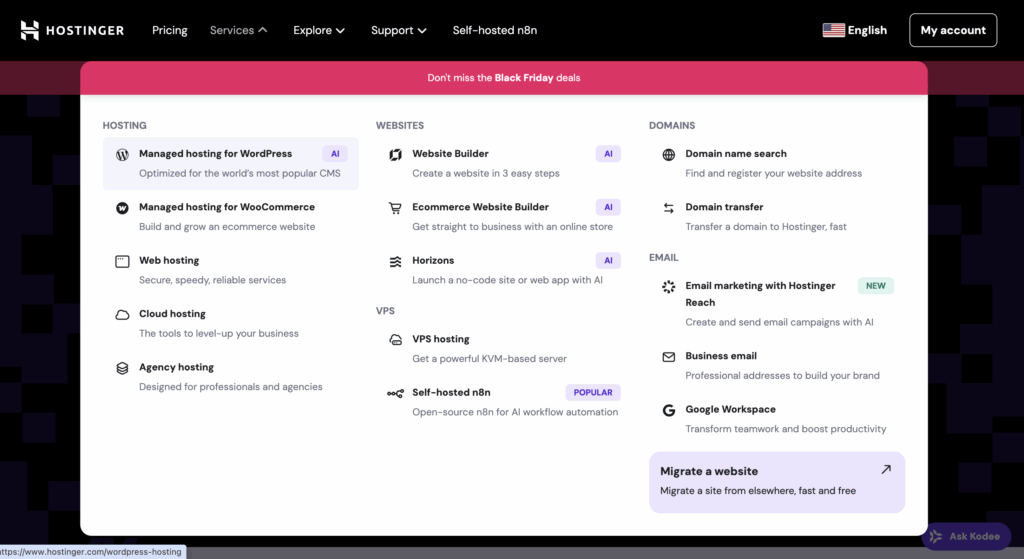
Task: Open the English language selector
Action: [854, 30]
